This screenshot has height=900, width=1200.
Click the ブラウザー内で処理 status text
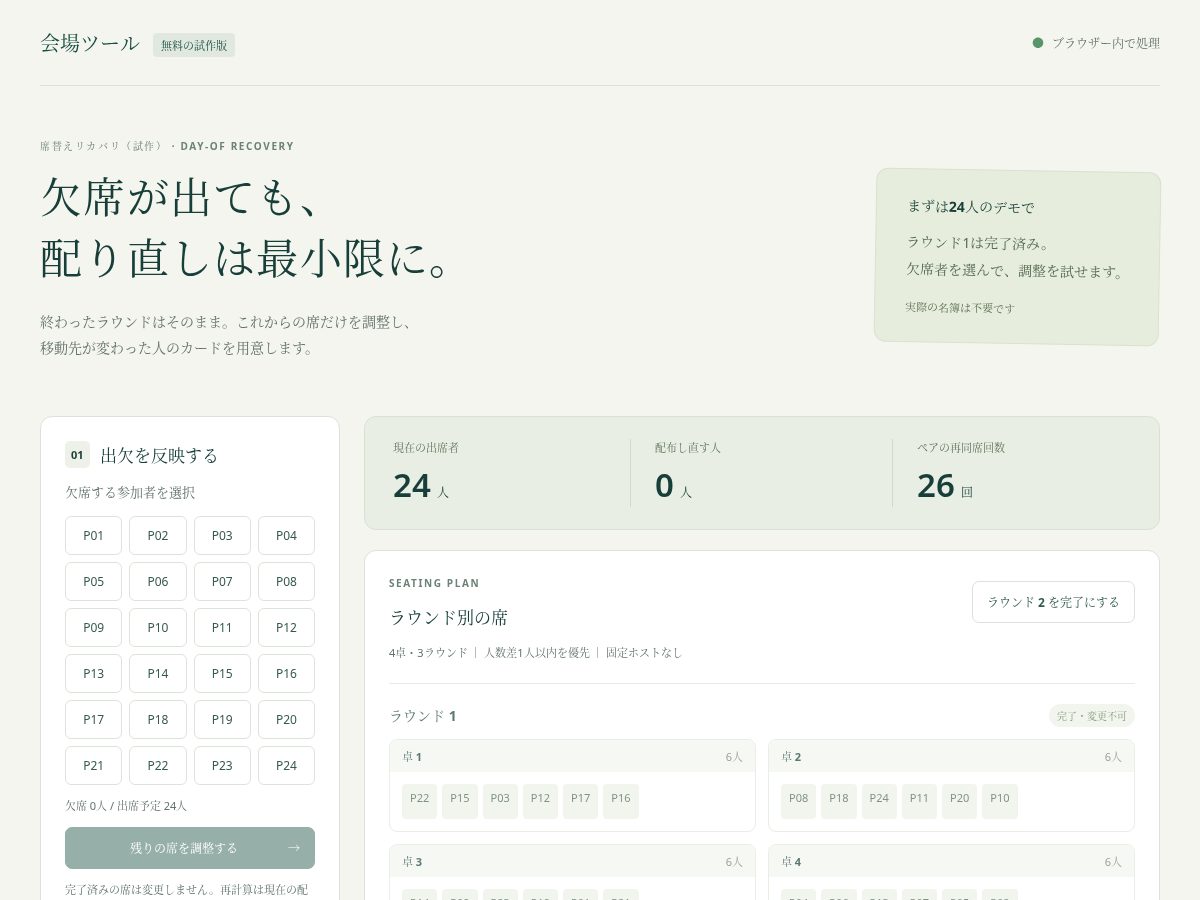click(x=1106, y=43)
